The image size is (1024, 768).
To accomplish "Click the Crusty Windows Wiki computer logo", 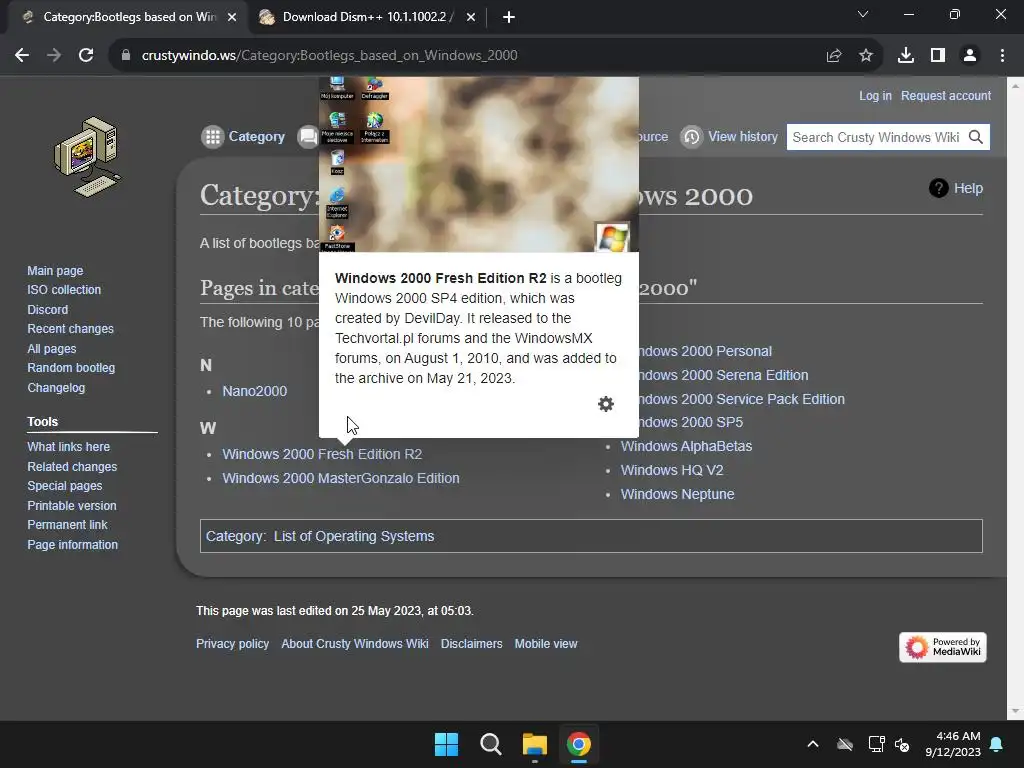I will pyautogui.click(x=88, y=157).
